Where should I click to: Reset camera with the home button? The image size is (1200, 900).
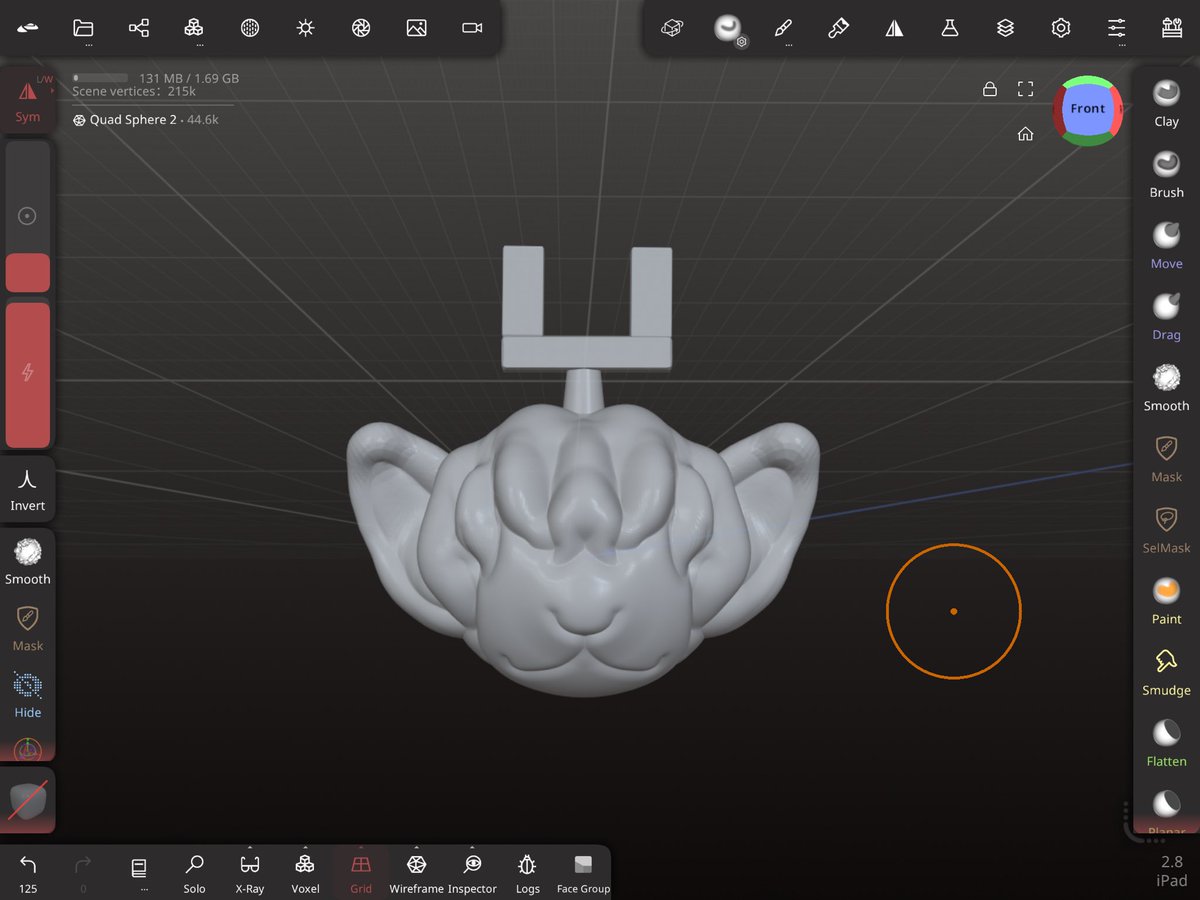point(1025,134)
